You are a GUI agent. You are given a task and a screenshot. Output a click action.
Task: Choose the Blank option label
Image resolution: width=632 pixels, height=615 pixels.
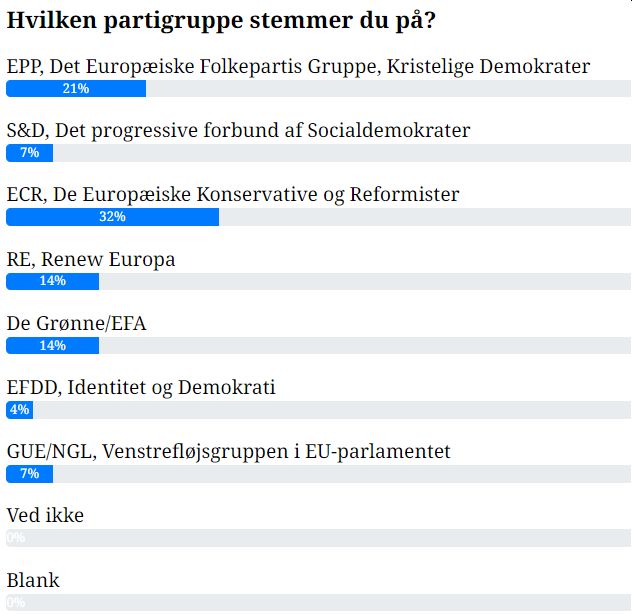[x=33, y=580]
